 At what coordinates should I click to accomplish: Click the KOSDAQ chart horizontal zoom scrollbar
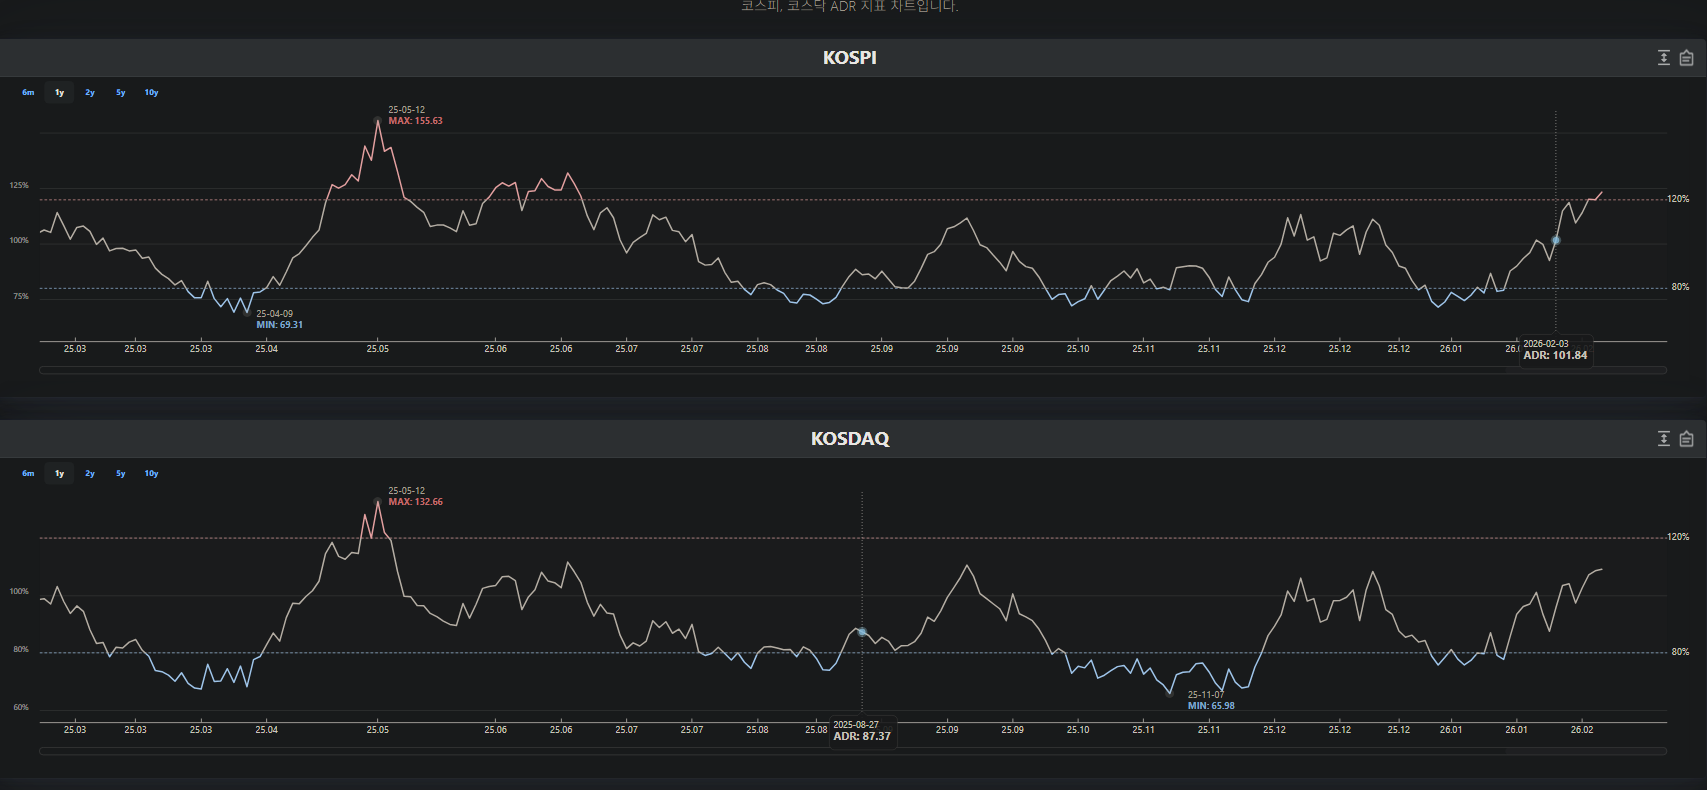[853, 751]
